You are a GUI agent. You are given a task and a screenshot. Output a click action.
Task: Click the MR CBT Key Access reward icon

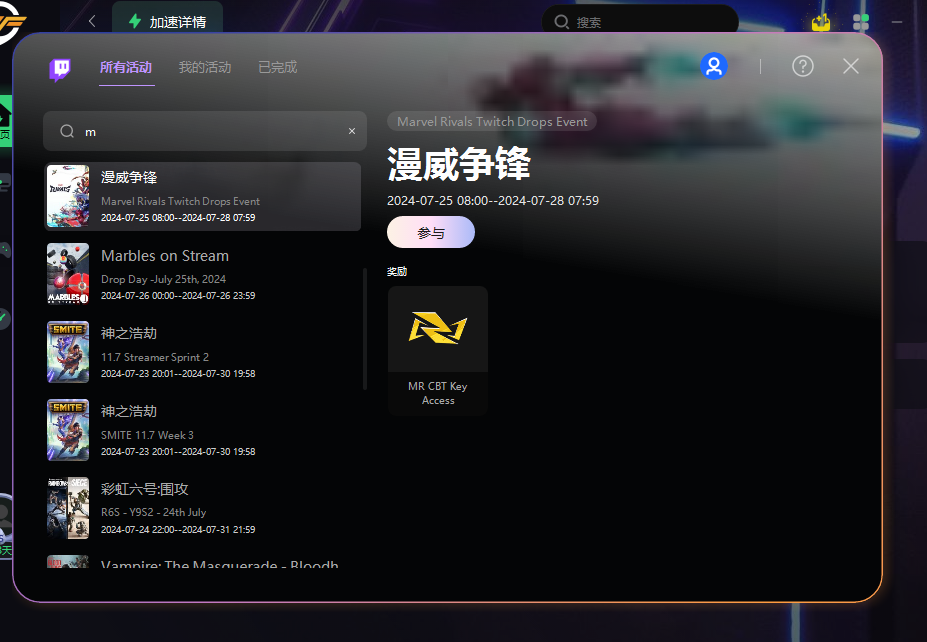pos(438,329)
